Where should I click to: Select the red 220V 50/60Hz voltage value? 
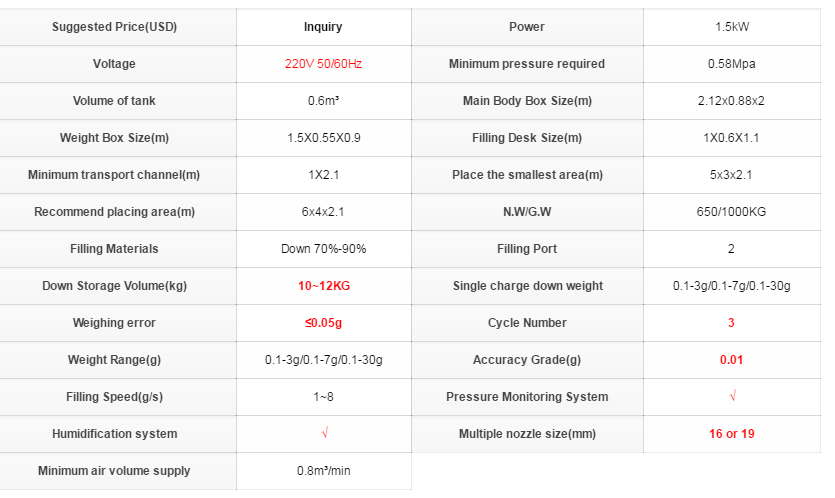(323, 64)
